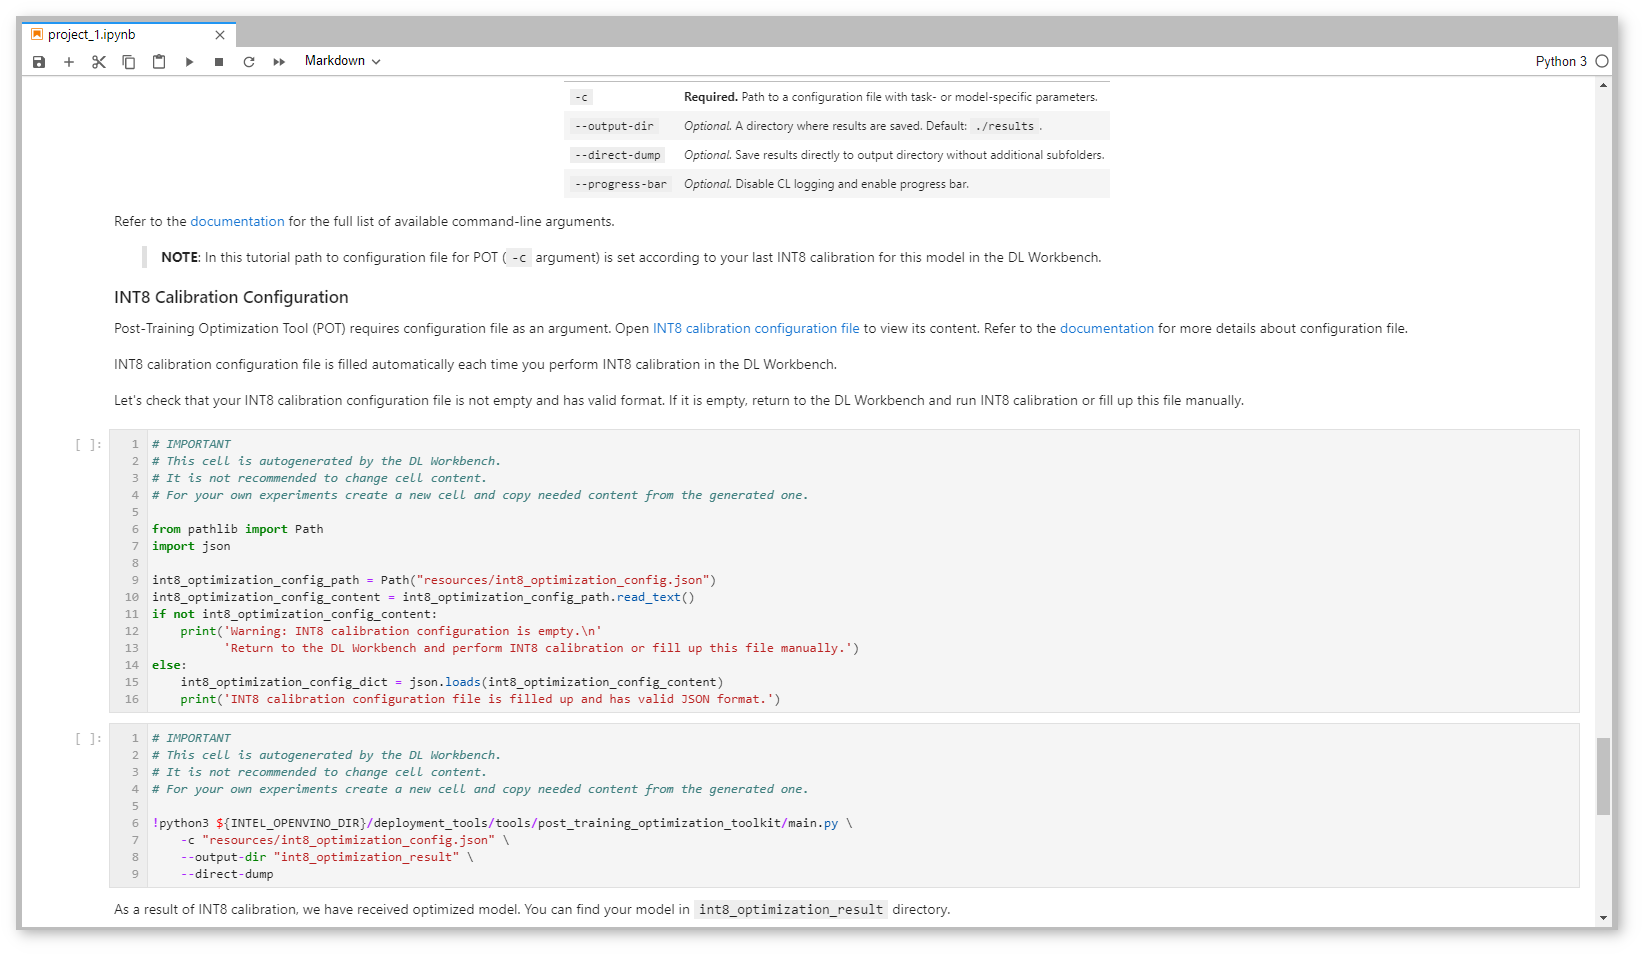
Task: Click the --direct-dump argument in the table
Action: (618, 155)
